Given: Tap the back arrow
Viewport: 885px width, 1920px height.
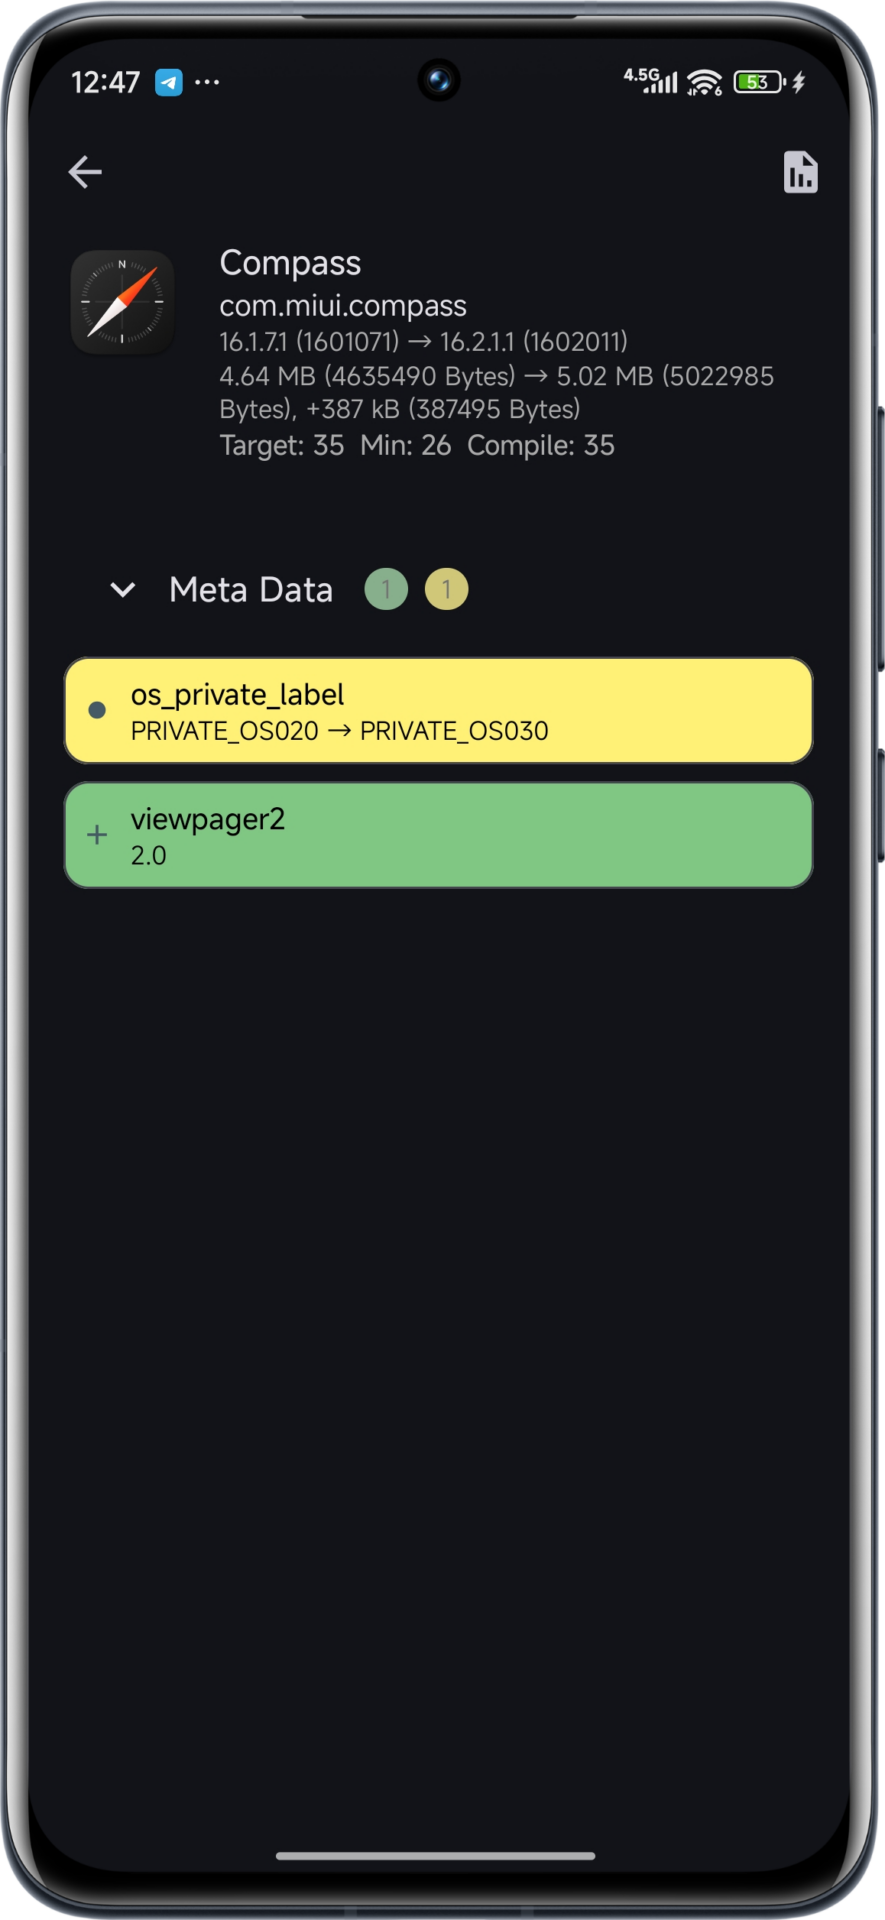Looking at the screenshot, I should (x=85, y=172).
